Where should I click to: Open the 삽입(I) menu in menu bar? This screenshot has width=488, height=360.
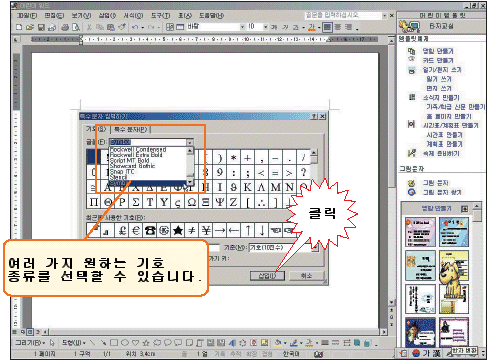tap(107, 15)
